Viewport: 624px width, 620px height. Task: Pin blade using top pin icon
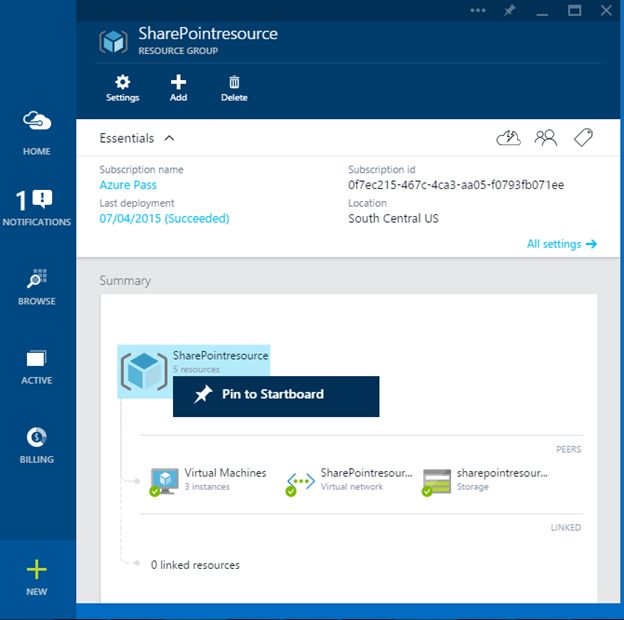point(509,10)
